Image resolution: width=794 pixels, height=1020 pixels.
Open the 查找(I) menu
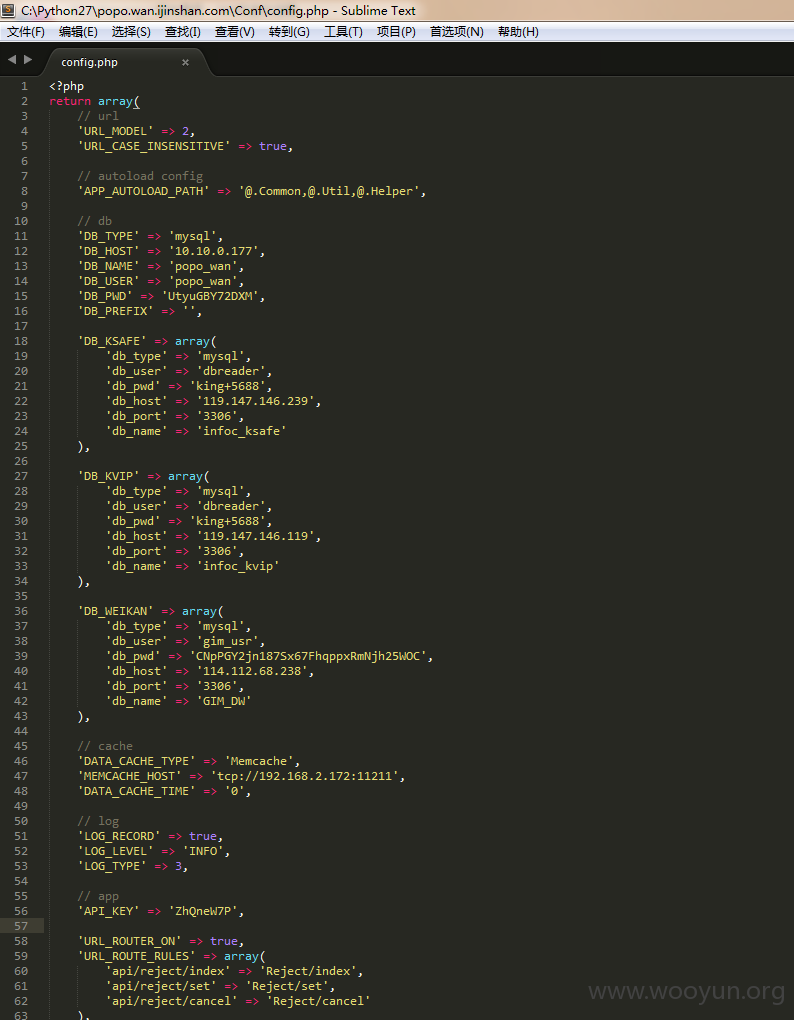(183, 32)
